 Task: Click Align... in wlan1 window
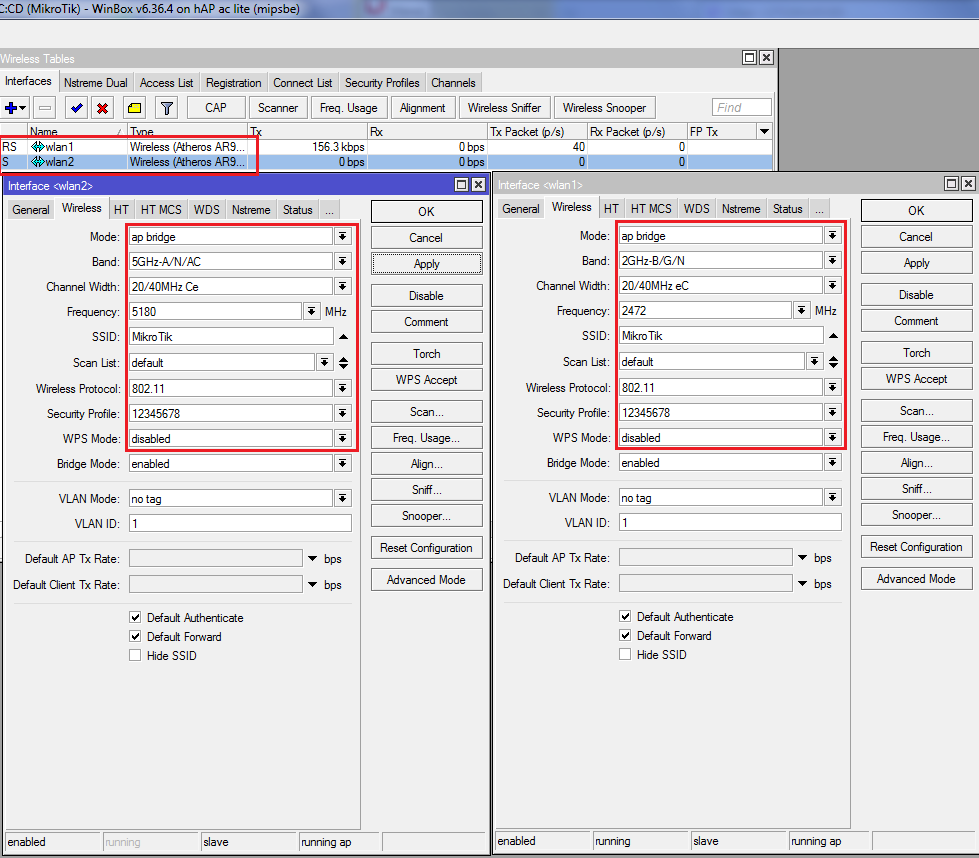click(x=916, y=463)
